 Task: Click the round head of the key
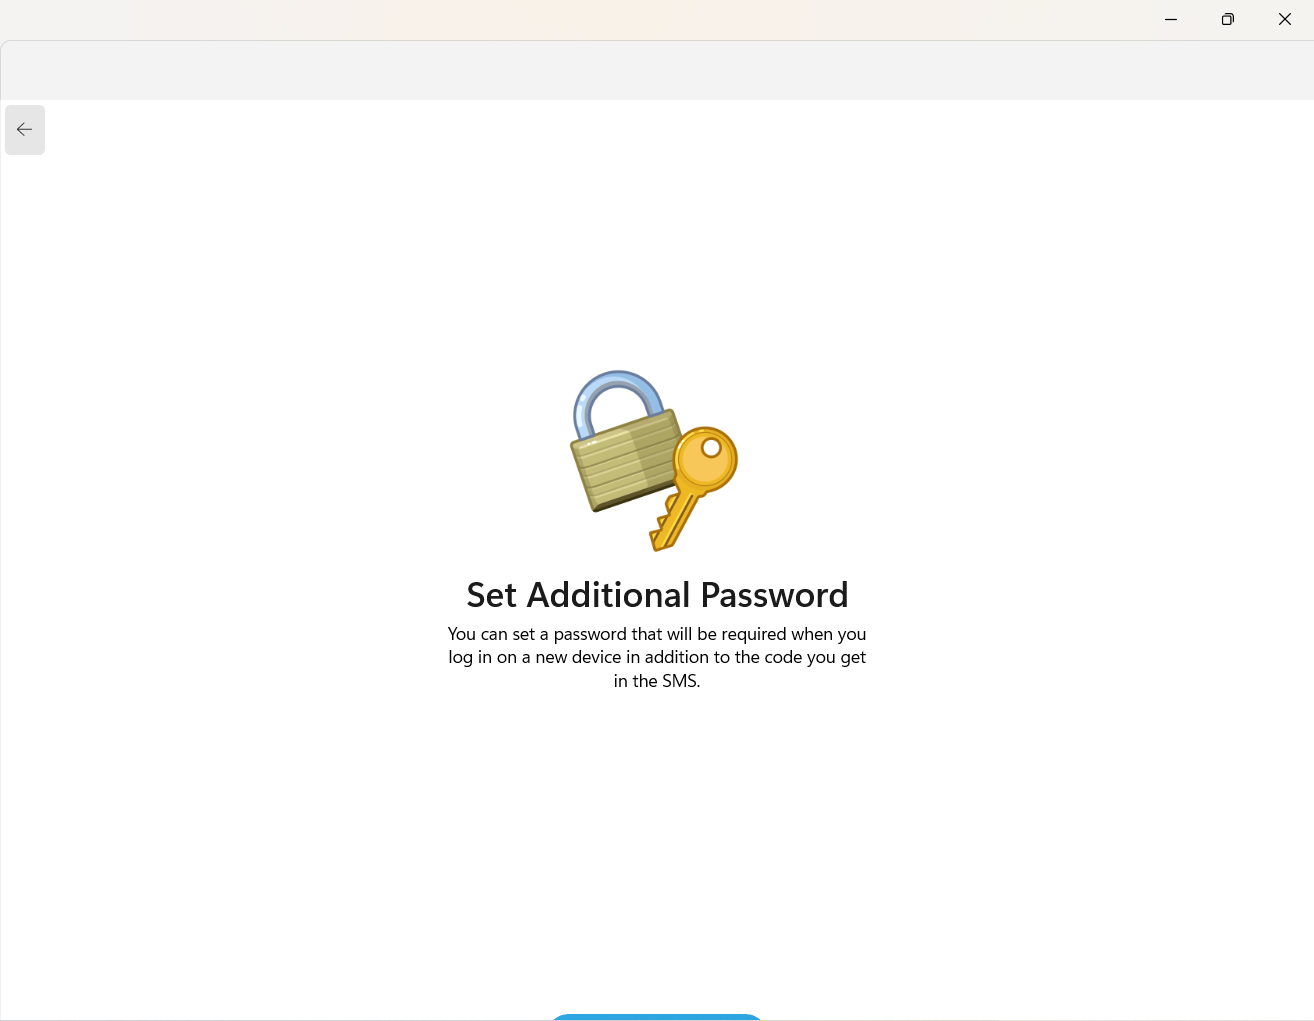[707, 460]
